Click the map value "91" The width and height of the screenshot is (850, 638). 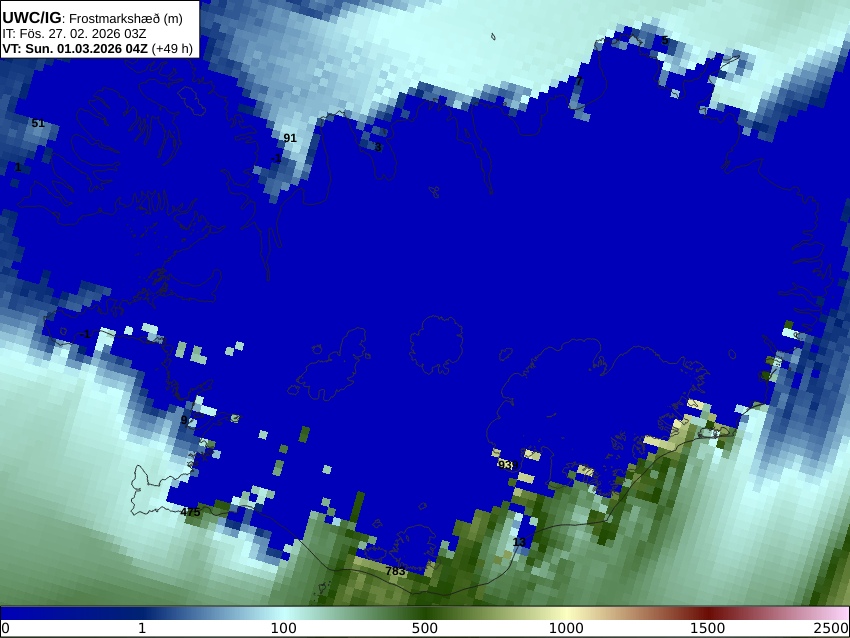[290, 138]
